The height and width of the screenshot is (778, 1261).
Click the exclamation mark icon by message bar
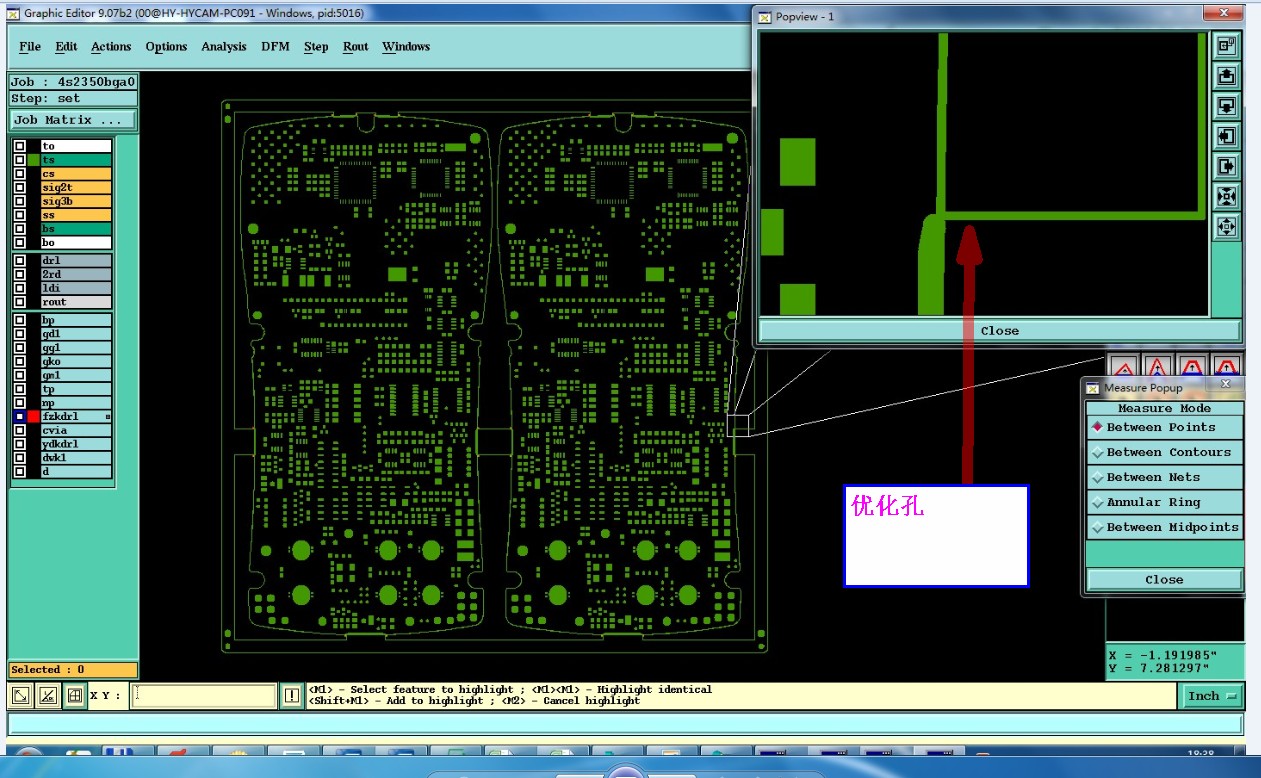[x=291, y=696]
